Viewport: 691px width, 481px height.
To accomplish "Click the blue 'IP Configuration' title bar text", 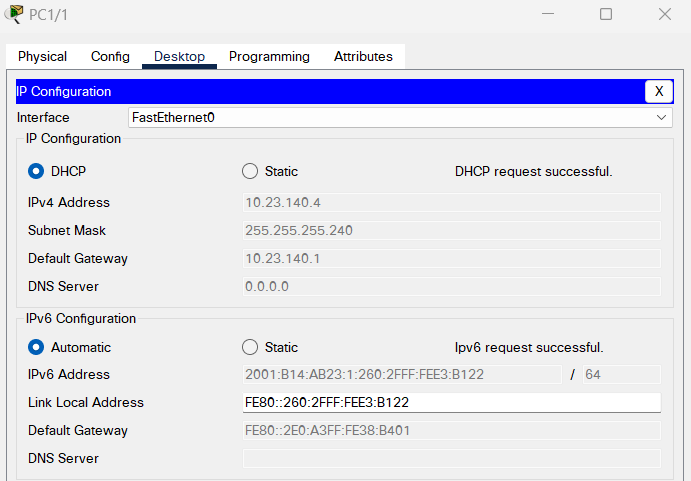I will pos(64,91).
